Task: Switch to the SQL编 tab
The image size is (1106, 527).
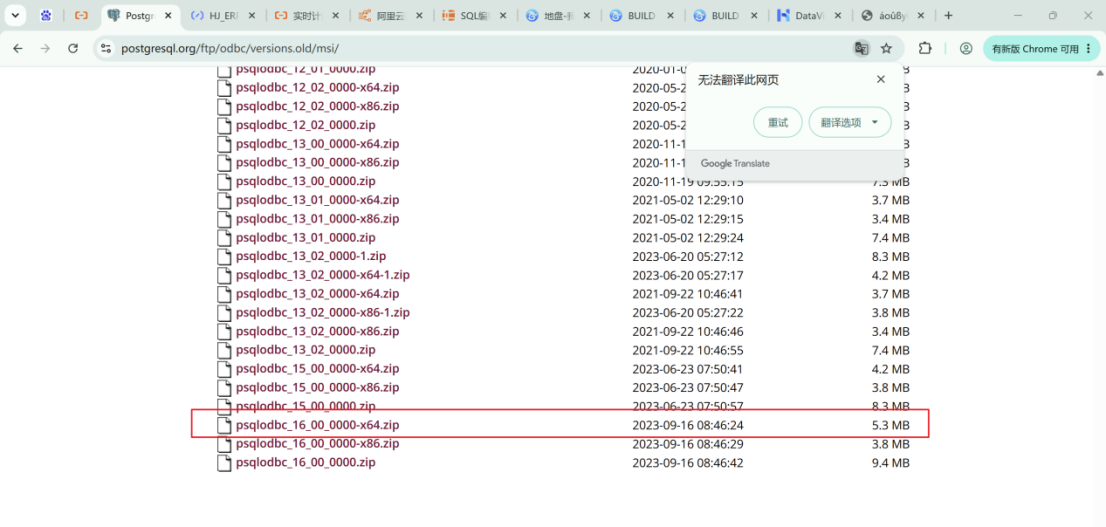Action: coord(473,15)
